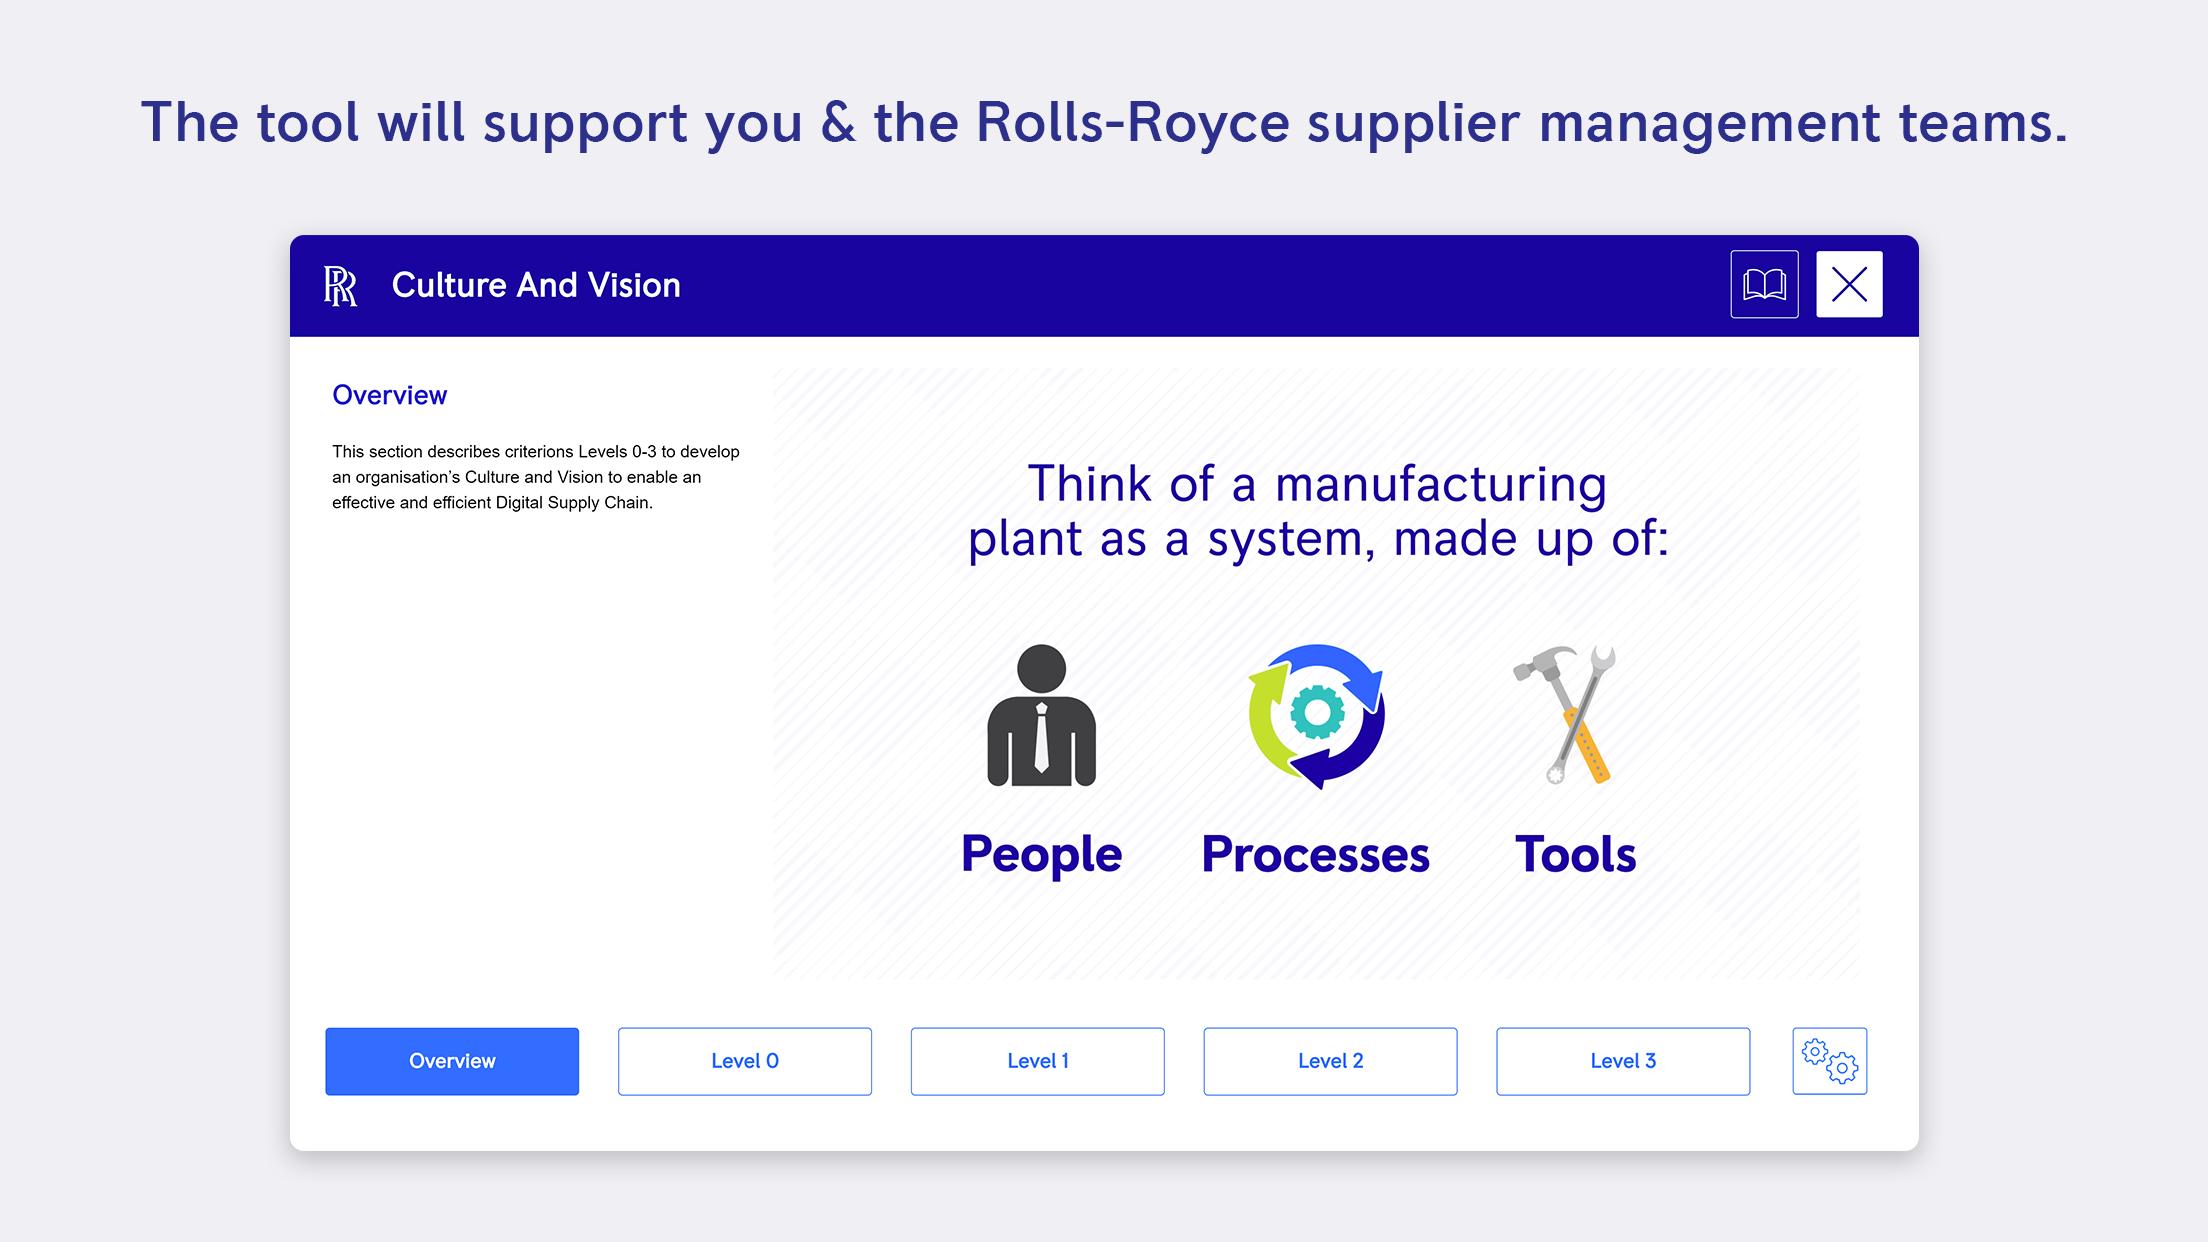Click the Tools hammer and wrench icon
2208x1242 pixels.
(1565, 714)
